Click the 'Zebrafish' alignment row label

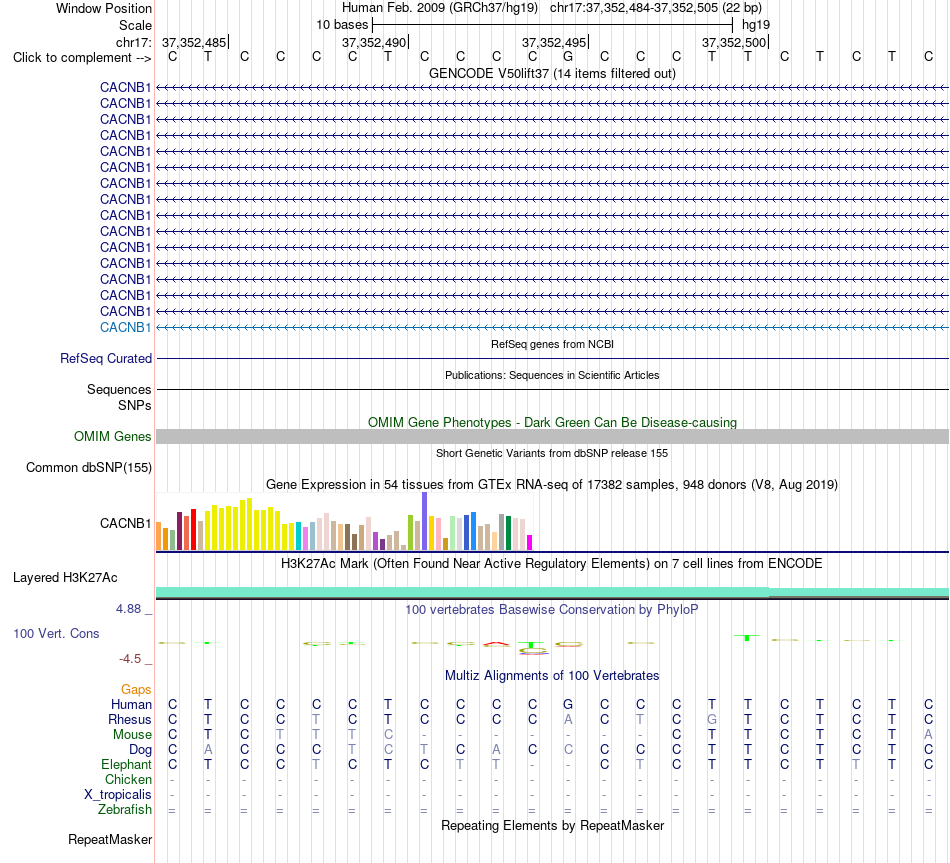click(x=125, y=810)
